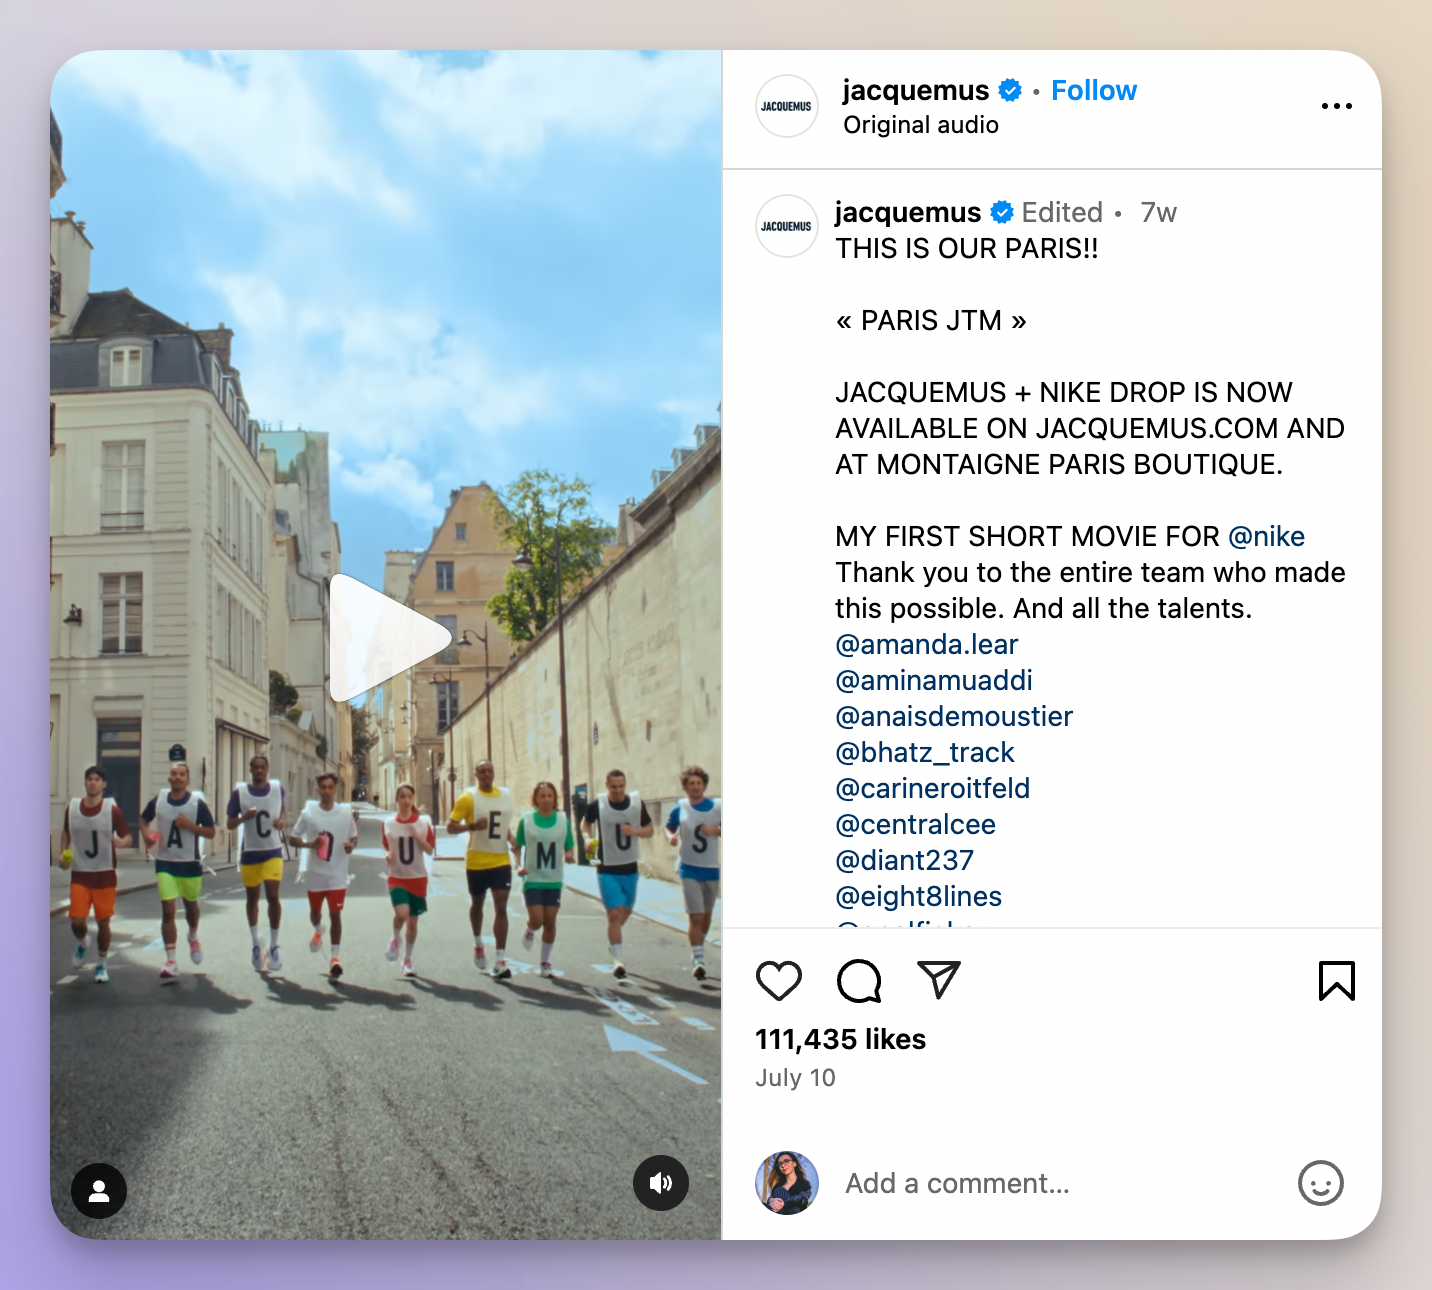Open jacquemus avatar beside the caption
The width and height of the screenshot is (1432, 1290).
click(787, 226)
